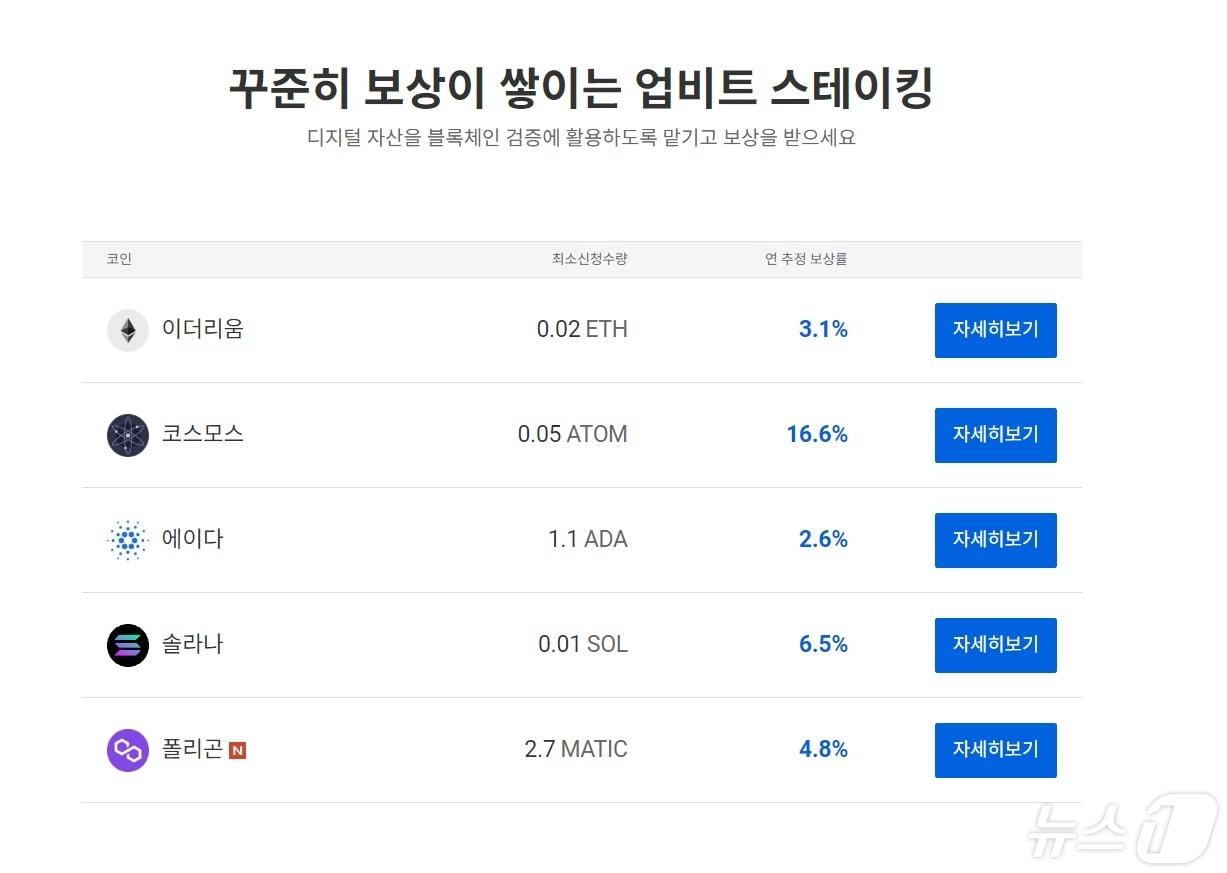Click the 코인 column header
The height and width of the screenshot is (873, 1227).
[x=120, y=259]
